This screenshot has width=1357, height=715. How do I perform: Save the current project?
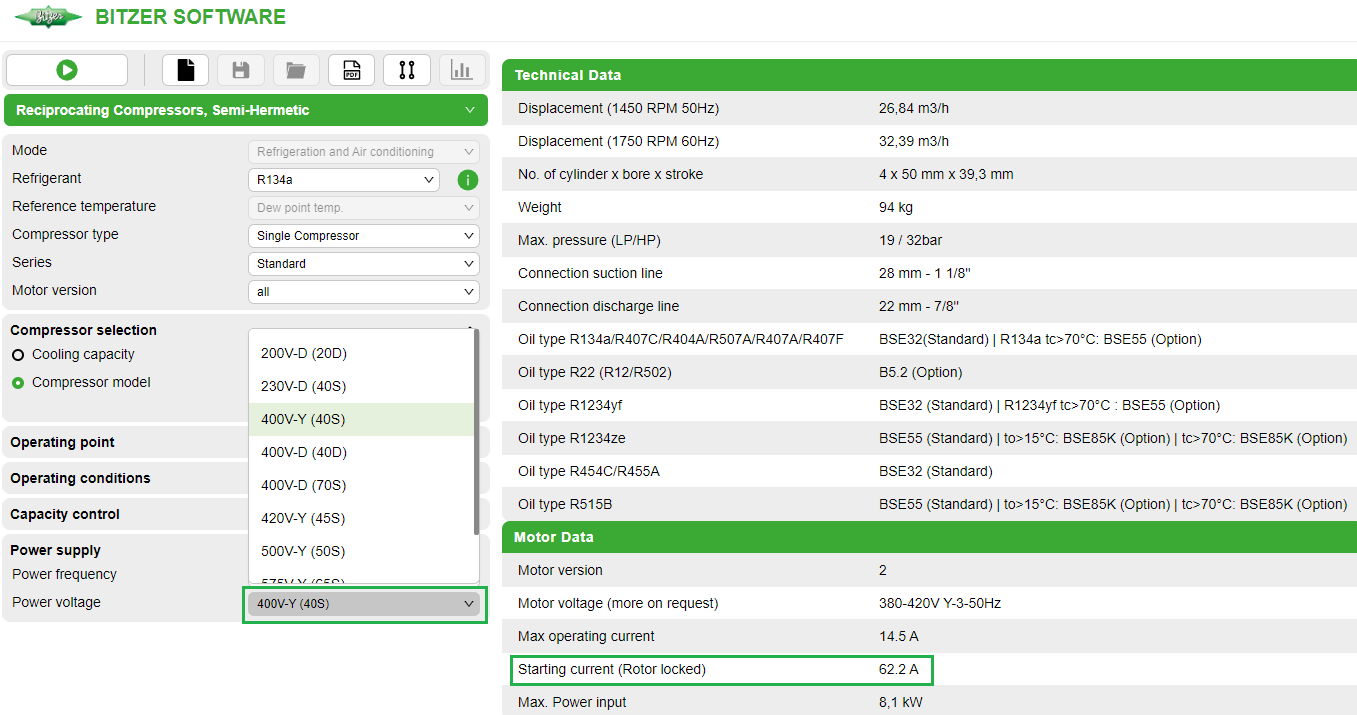pos(240,70)
